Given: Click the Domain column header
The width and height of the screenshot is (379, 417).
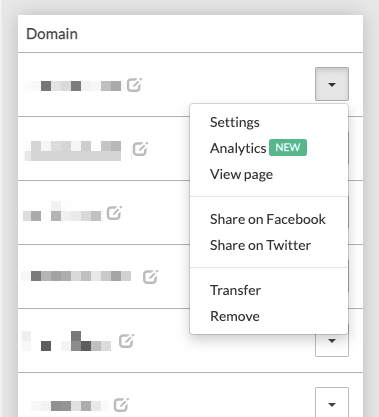Looking at the screenshot, I should [52, 34].
